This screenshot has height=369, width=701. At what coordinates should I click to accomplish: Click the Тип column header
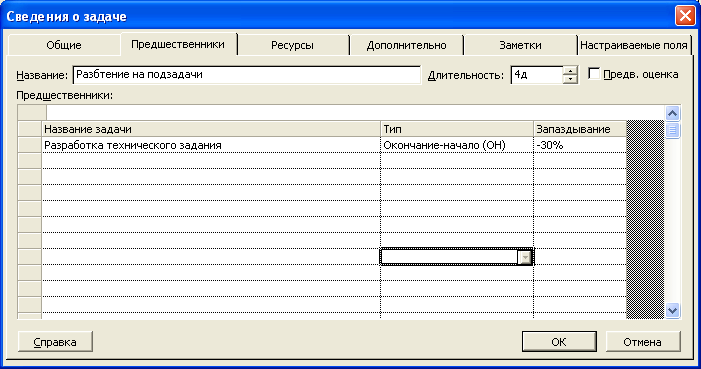click(457, 129)
